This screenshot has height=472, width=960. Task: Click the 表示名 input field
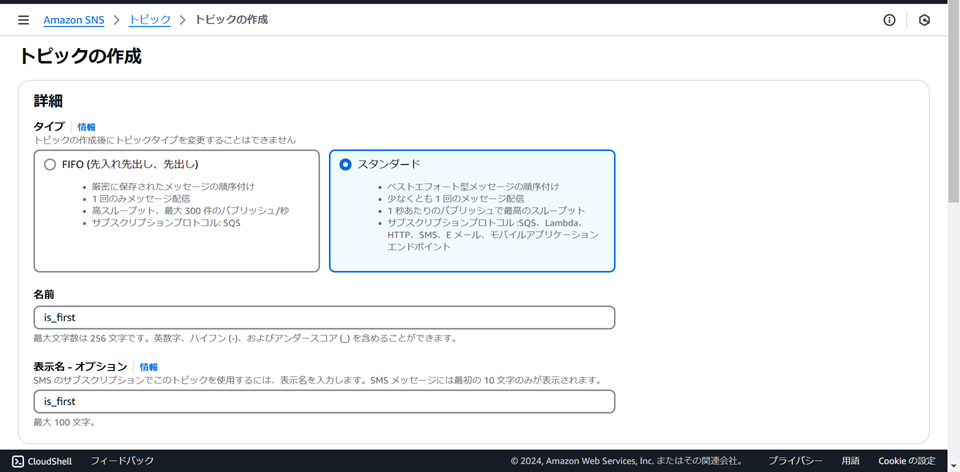point(324,402)
